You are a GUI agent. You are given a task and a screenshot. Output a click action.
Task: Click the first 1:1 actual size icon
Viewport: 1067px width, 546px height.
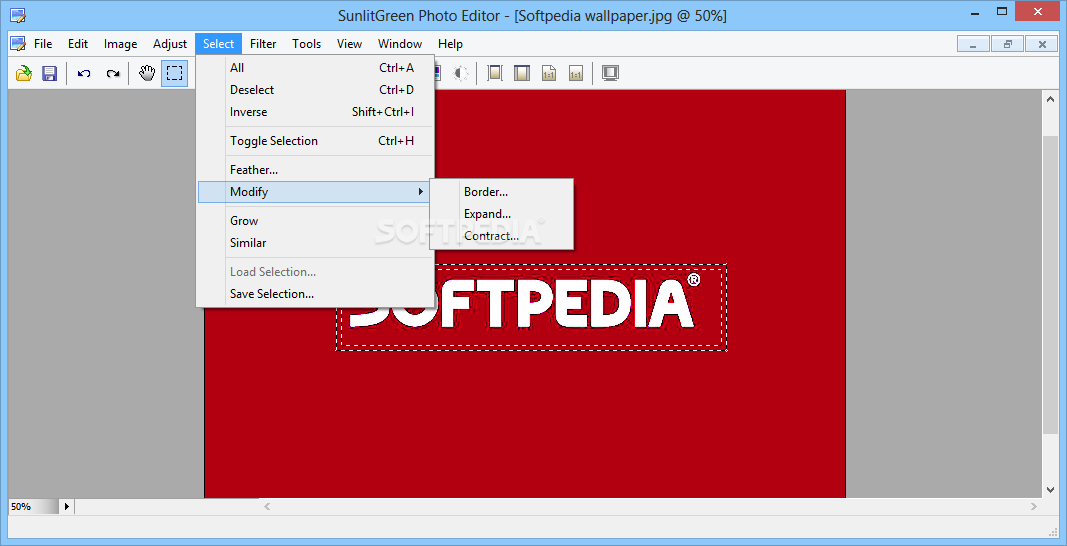[549, 74]
